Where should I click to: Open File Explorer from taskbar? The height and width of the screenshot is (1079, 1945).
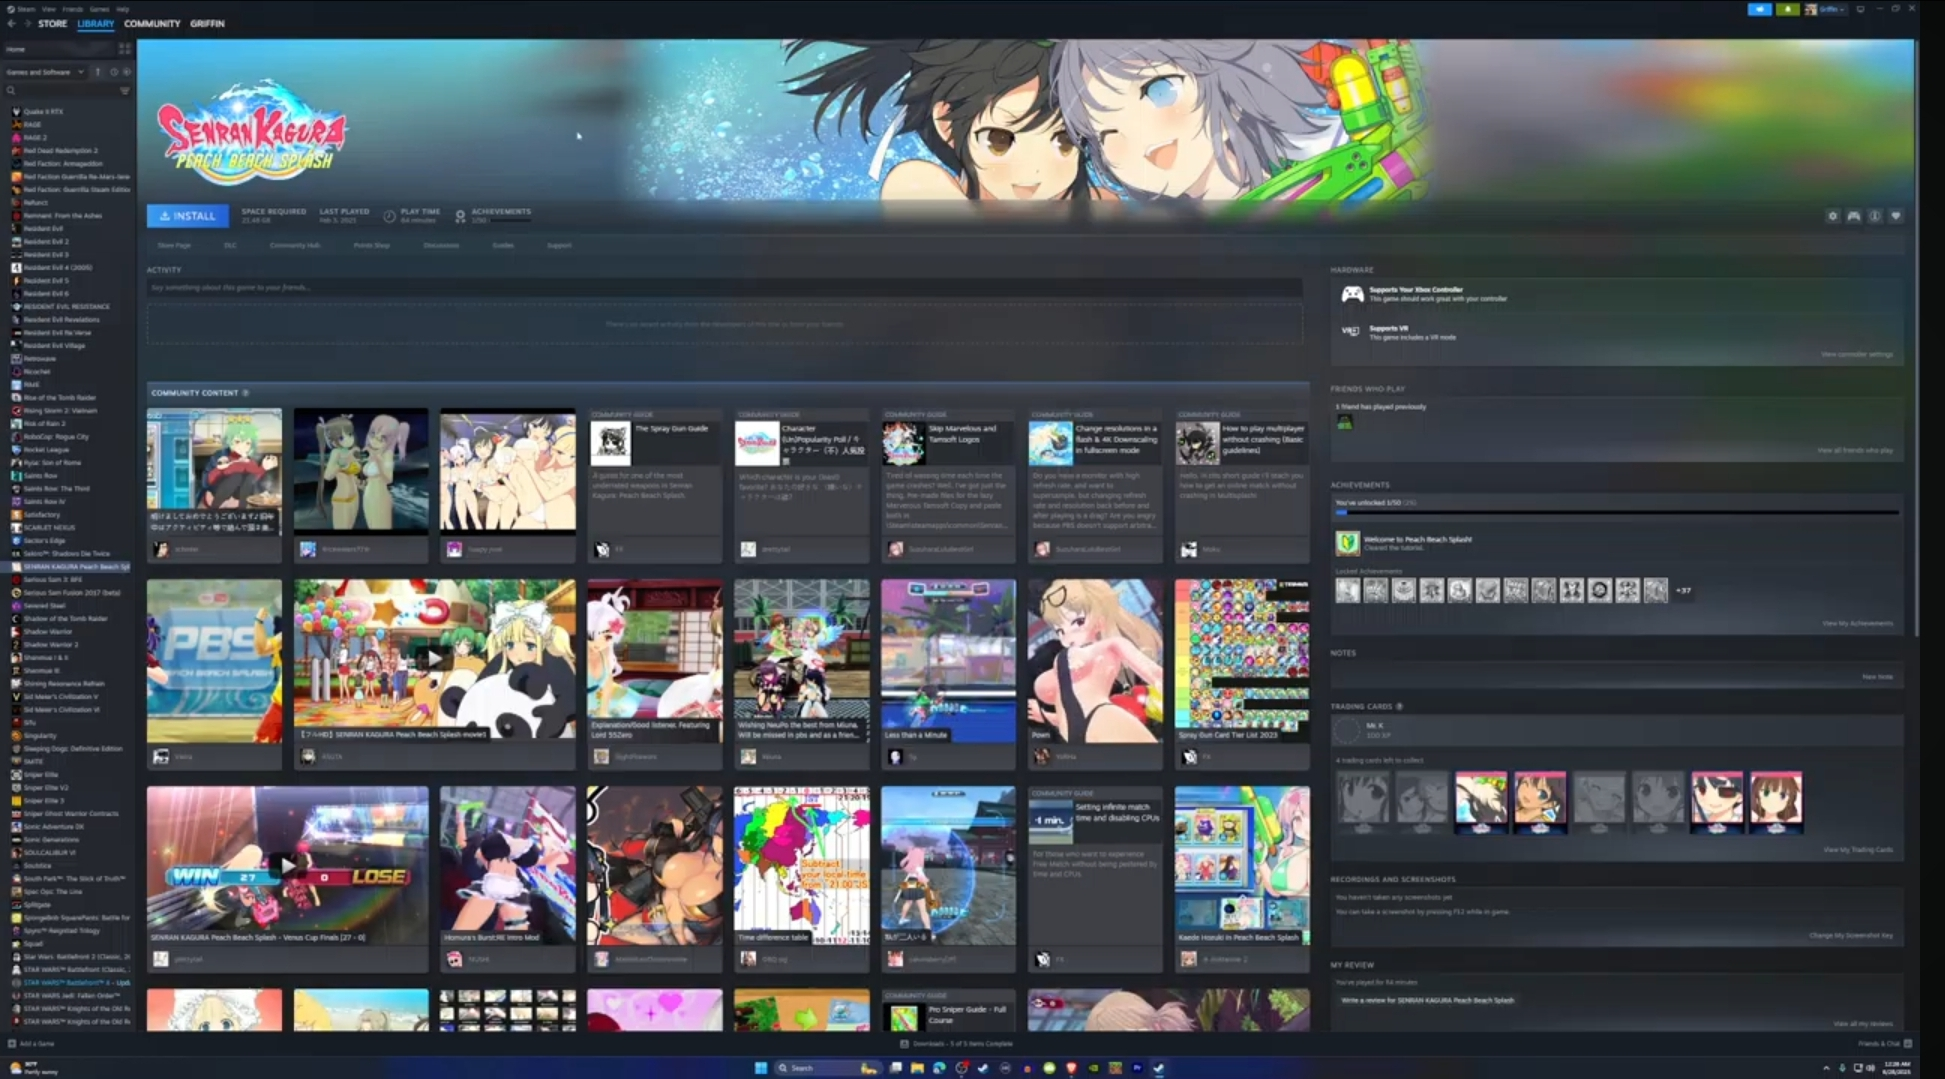click(x=916, y=1068)
